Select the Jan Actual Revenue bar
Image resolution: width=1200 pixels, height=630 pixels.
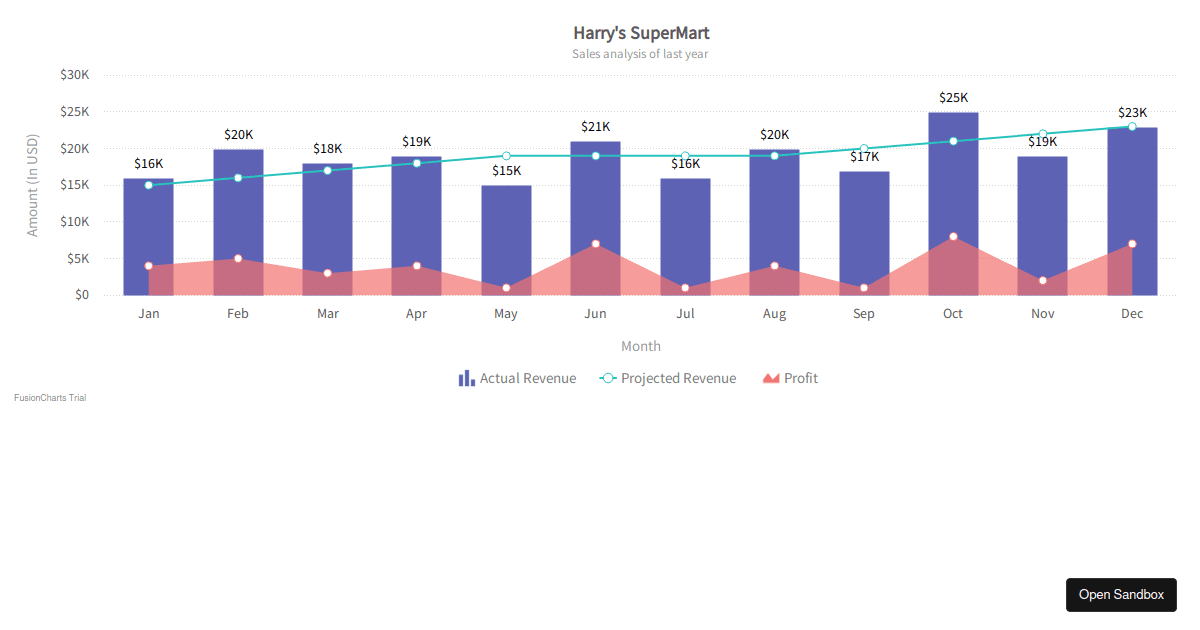(x=149, y=237)
